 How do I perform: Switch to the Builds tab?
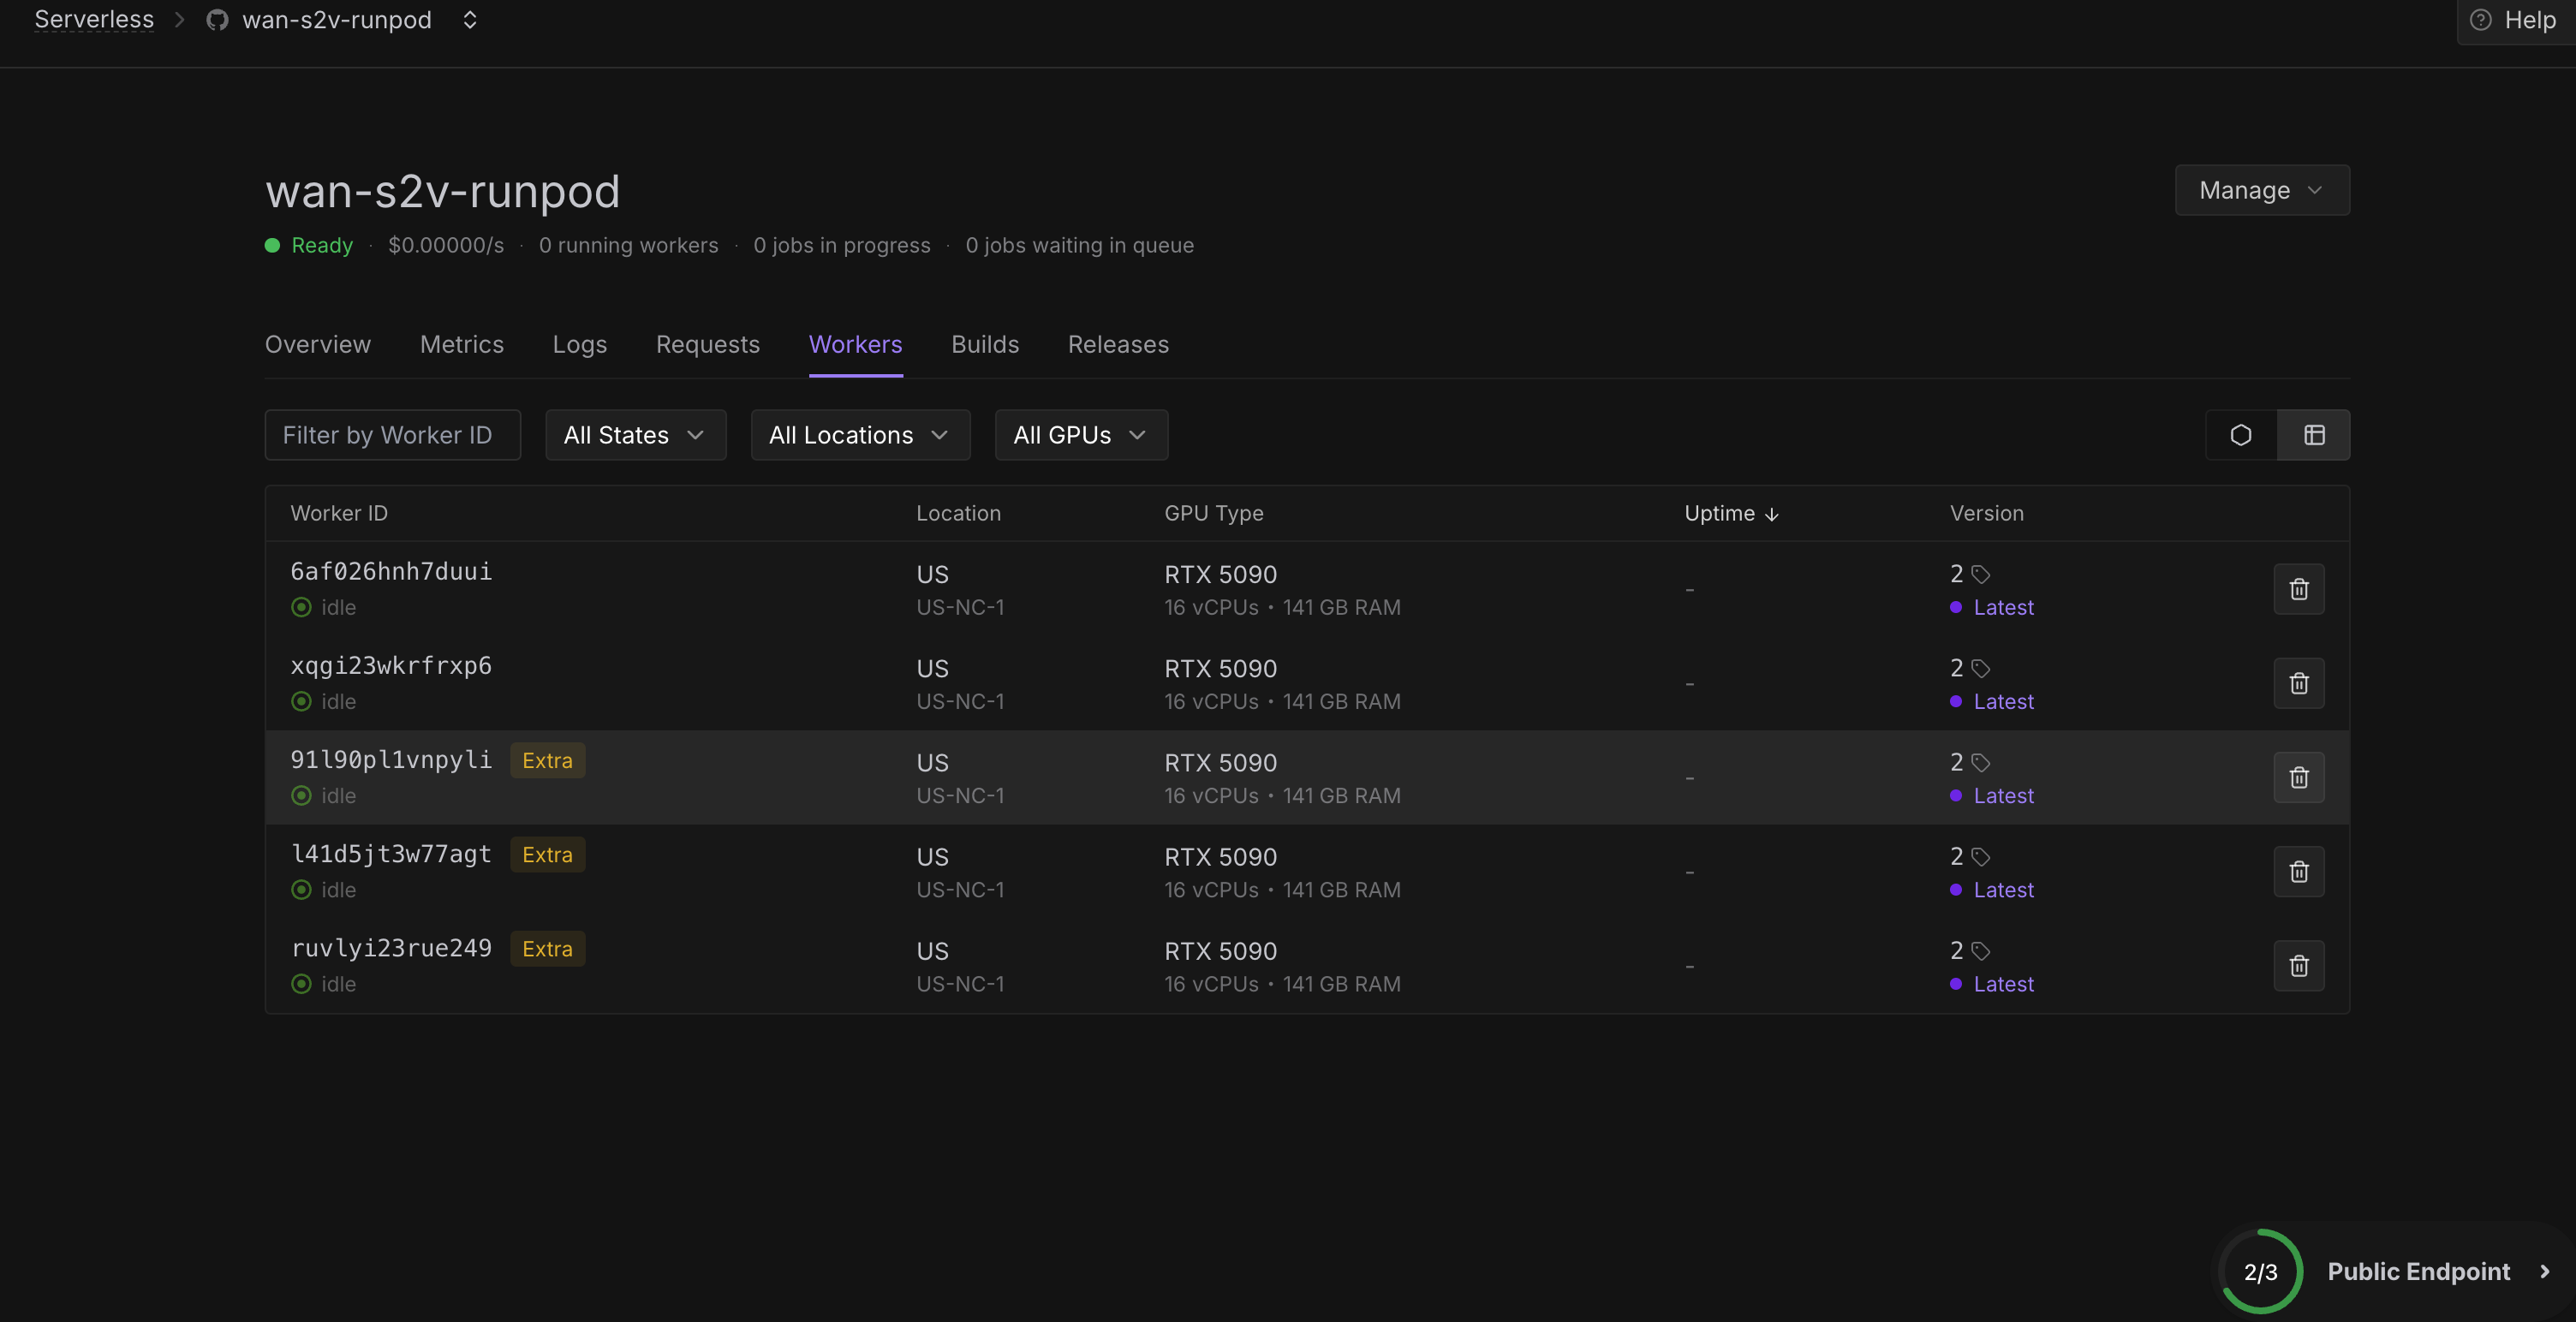click(x=984, y=344)
